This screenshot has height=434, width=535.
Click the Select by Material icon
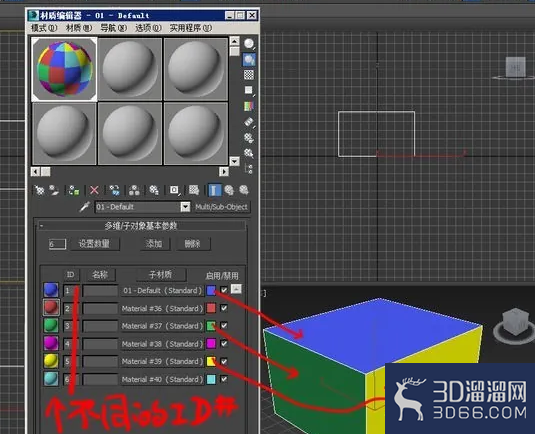click(x=249, y=153)
